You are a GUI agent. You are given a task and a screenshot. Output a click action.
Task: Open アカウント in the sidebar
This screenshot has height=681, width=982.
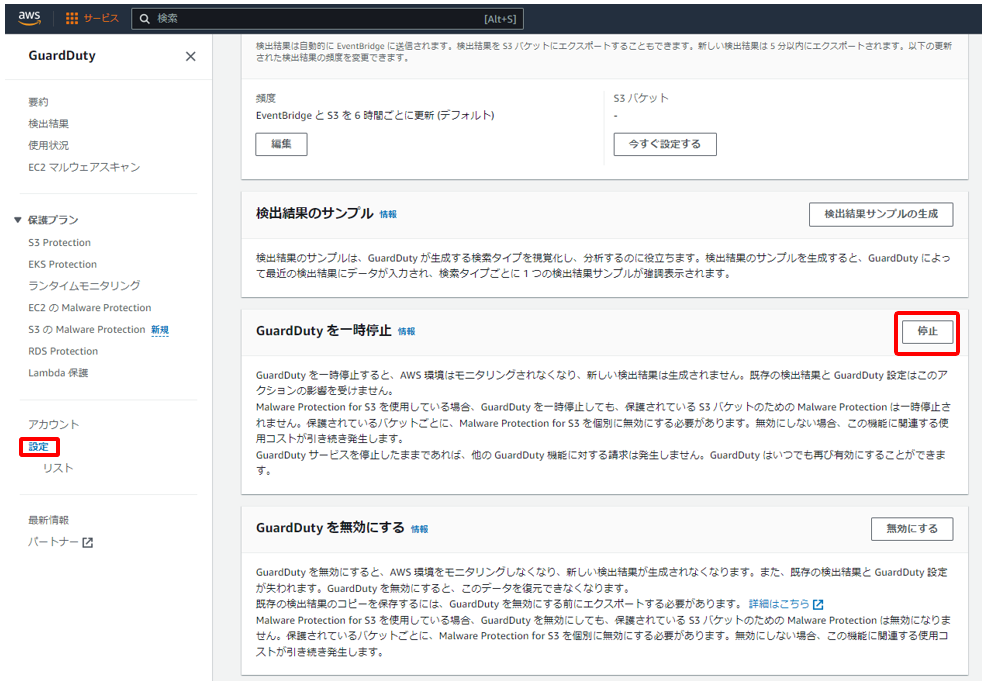54,425
